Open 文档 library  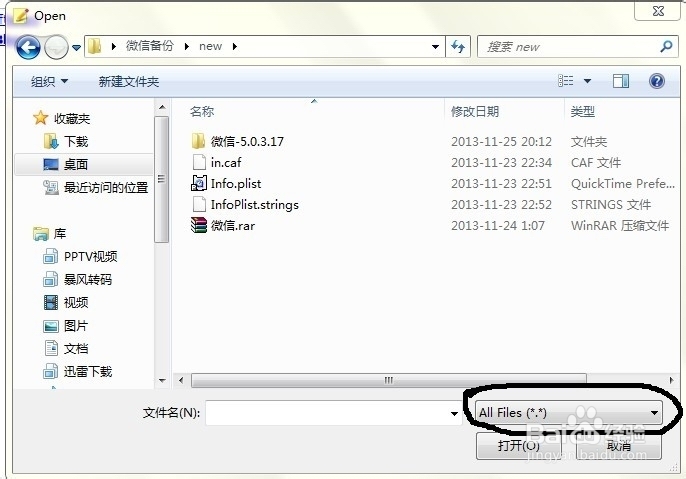coord(76,349)
